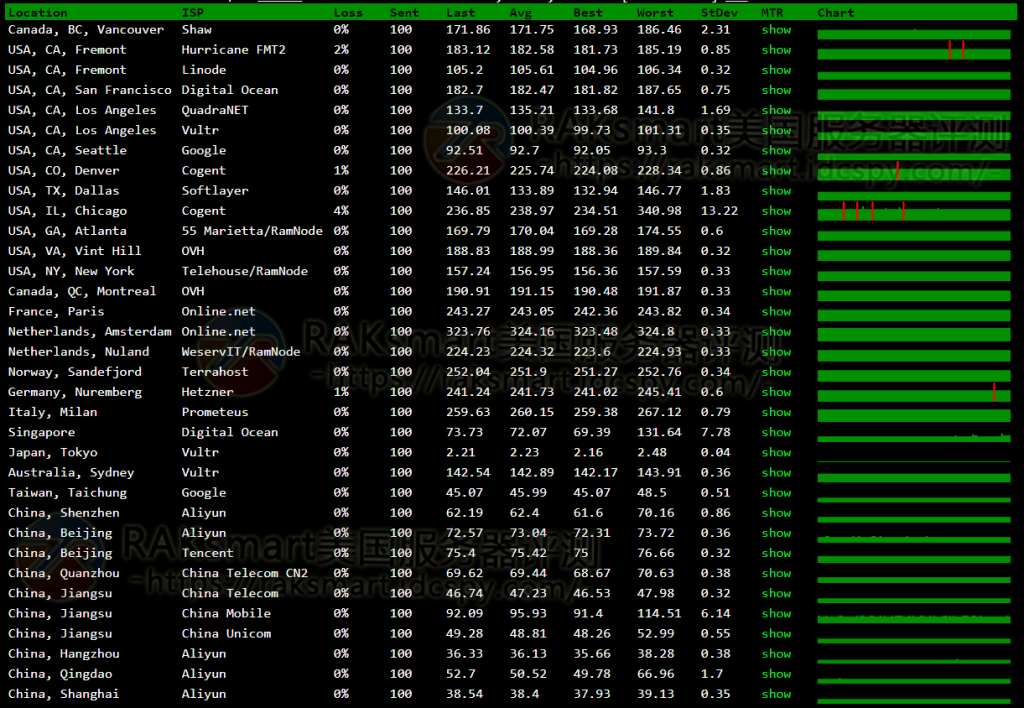Click the Germany Hetzner latency chart bar
The height and width of the screenshot is (708, 1024).
point(914,392)
